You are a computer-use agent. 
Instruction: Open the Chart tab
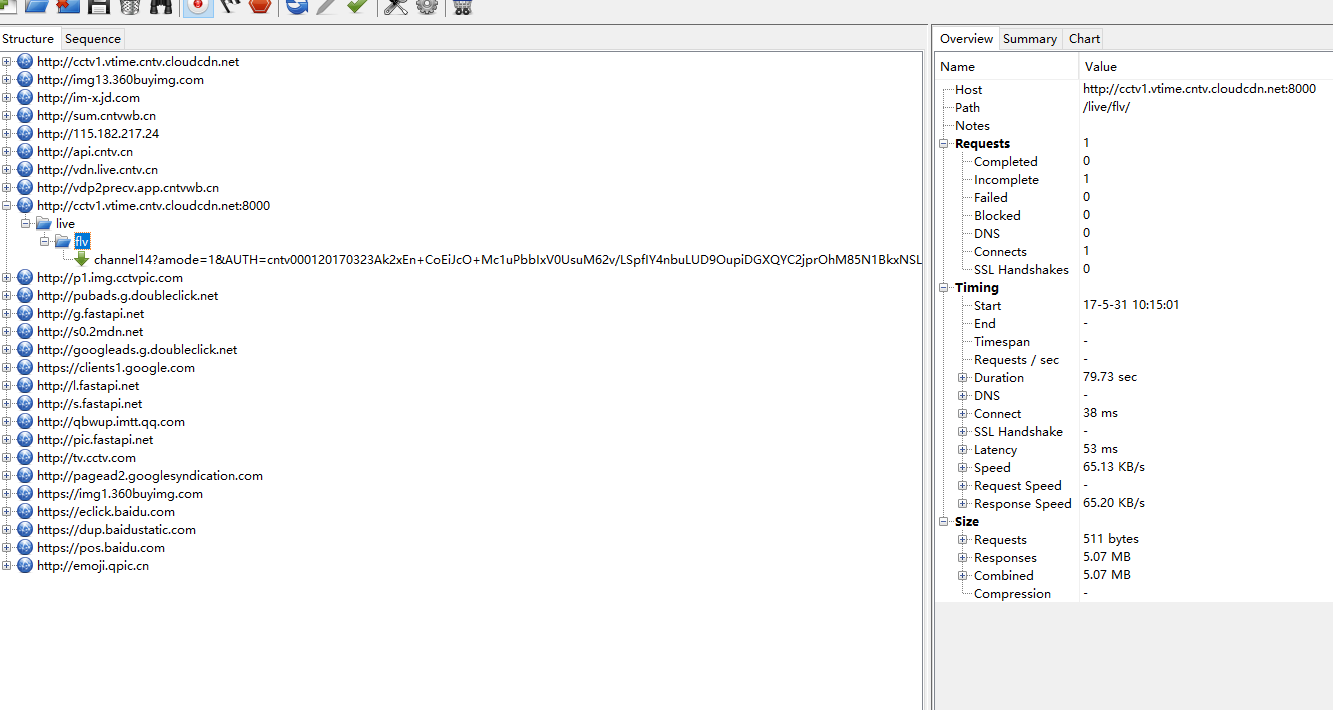pos(1084,39)
